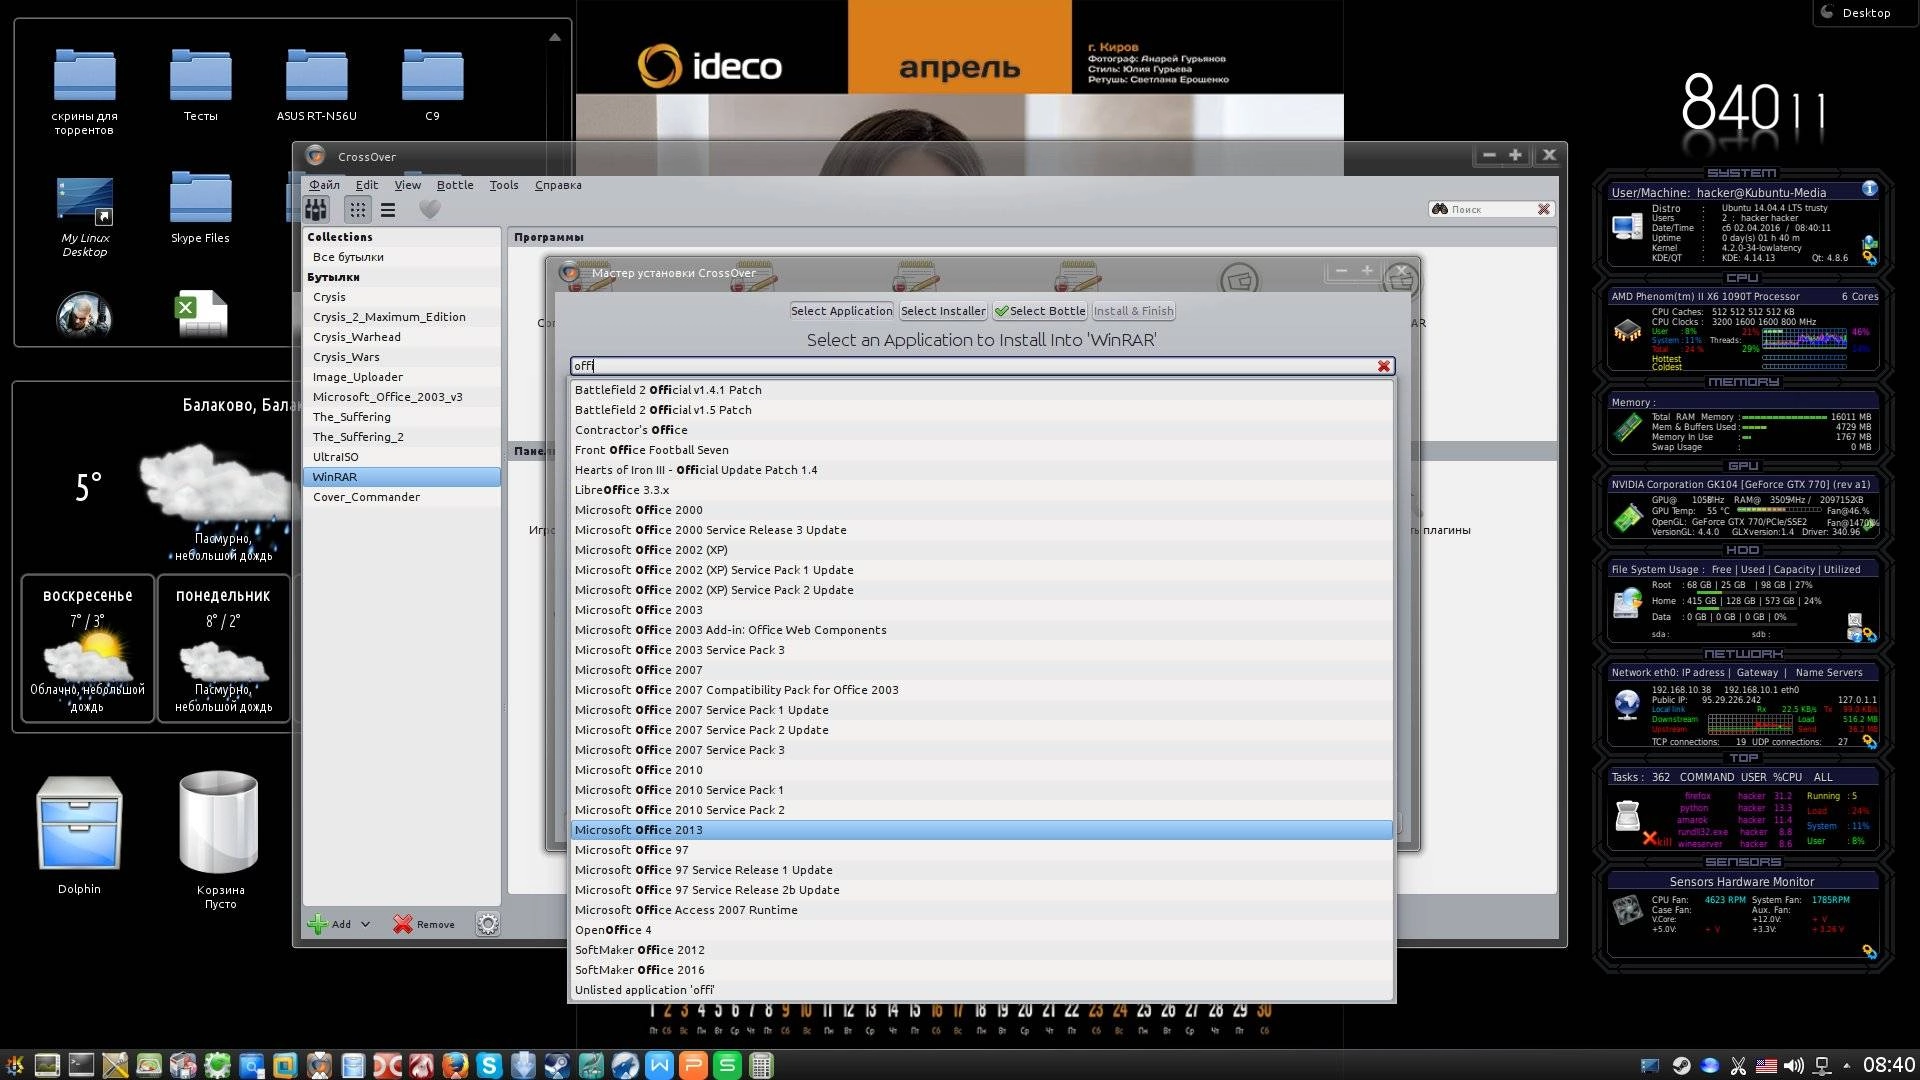Click the Add bottle button

coord(330,924)
